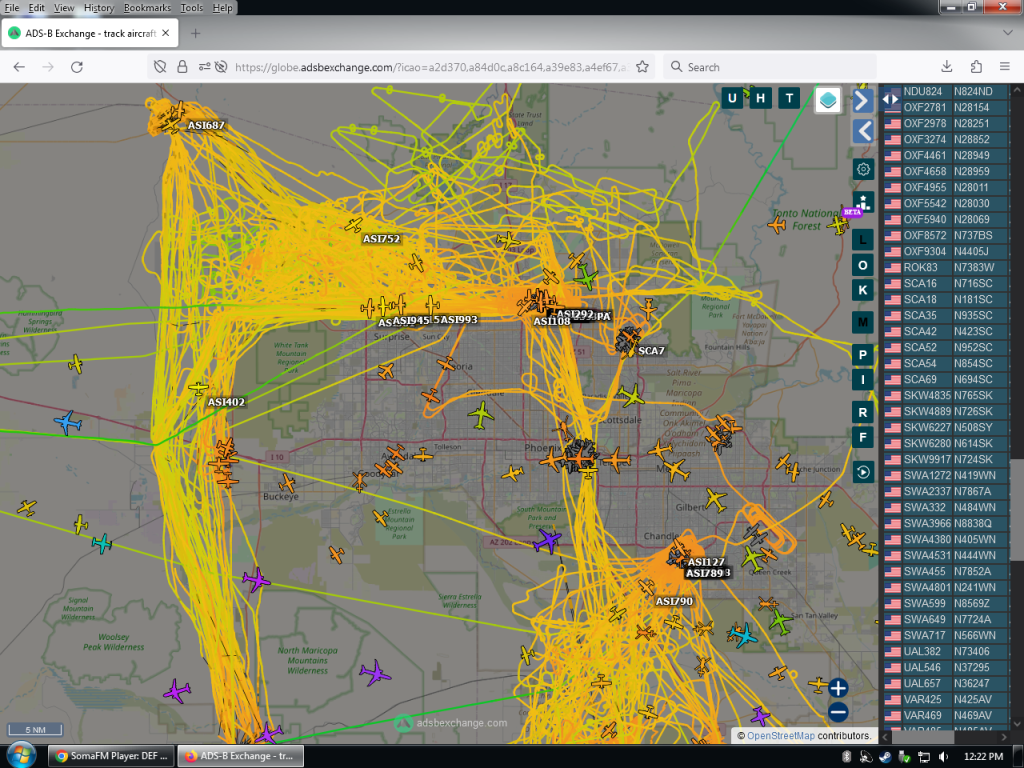Go back one page in Firefox
The width and height of the screenshot is (1024, 768).
click(19, 67)
